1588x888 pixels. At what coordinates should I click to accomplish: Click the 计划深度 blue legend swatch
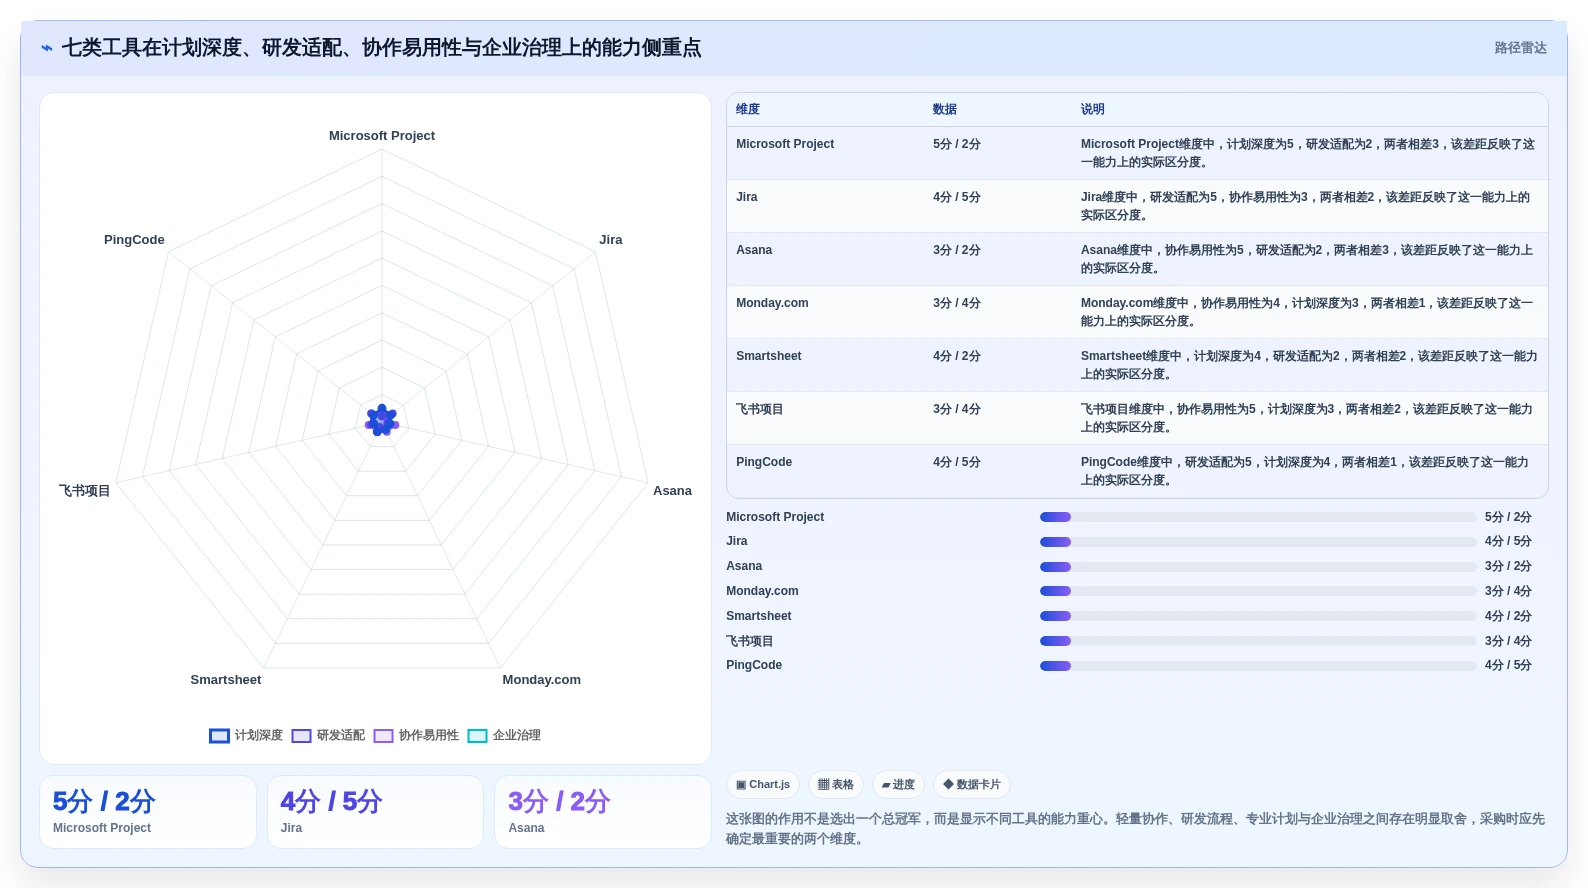(219, 736)
